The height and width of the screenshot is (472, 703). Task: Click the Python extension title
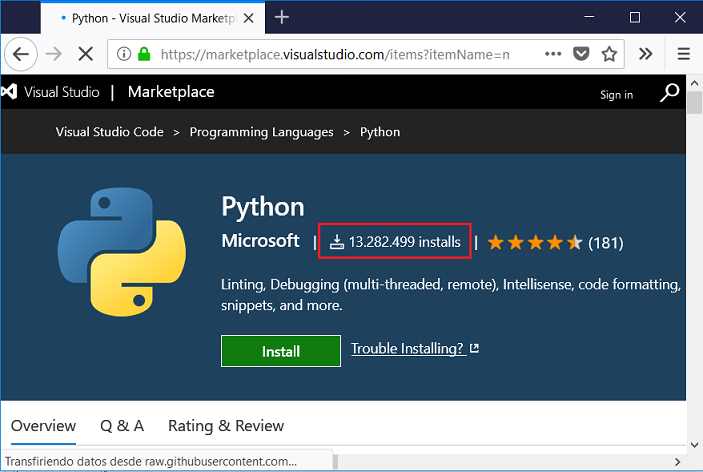pos(263,207)
